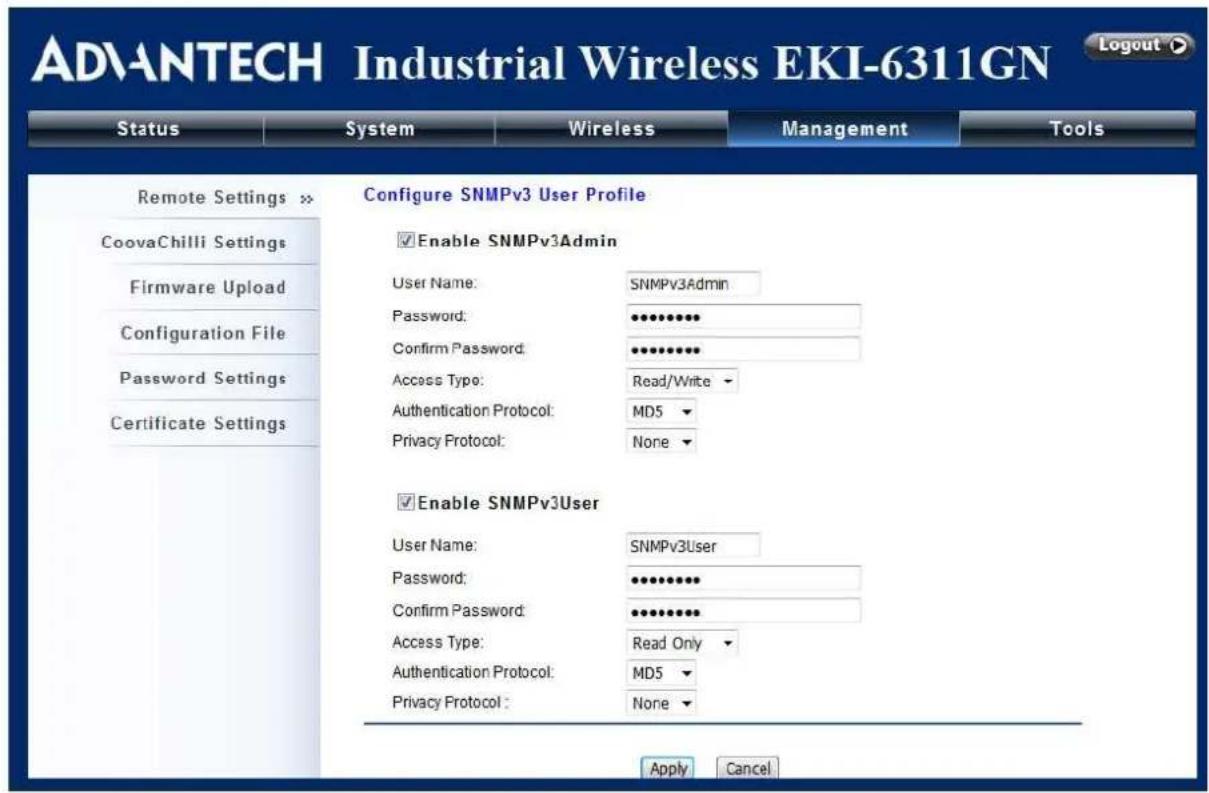Click the Cancel button
This screenshot has height=793, width=1209.
[x=747, y=768]
